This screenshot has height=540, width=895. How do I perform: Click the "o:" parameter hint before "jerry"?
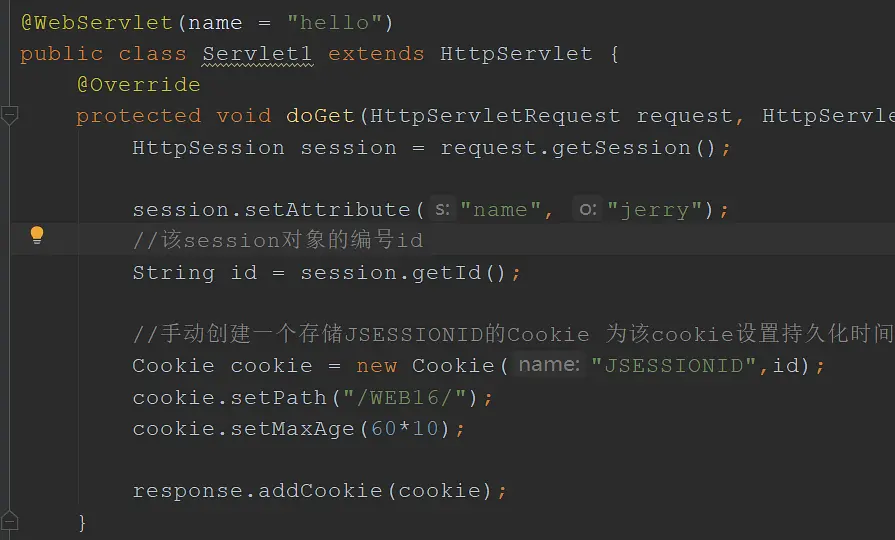(587, 209)
